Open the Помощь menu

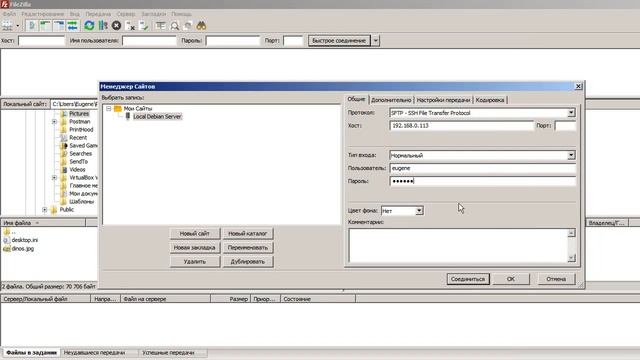tap(181, 14)
